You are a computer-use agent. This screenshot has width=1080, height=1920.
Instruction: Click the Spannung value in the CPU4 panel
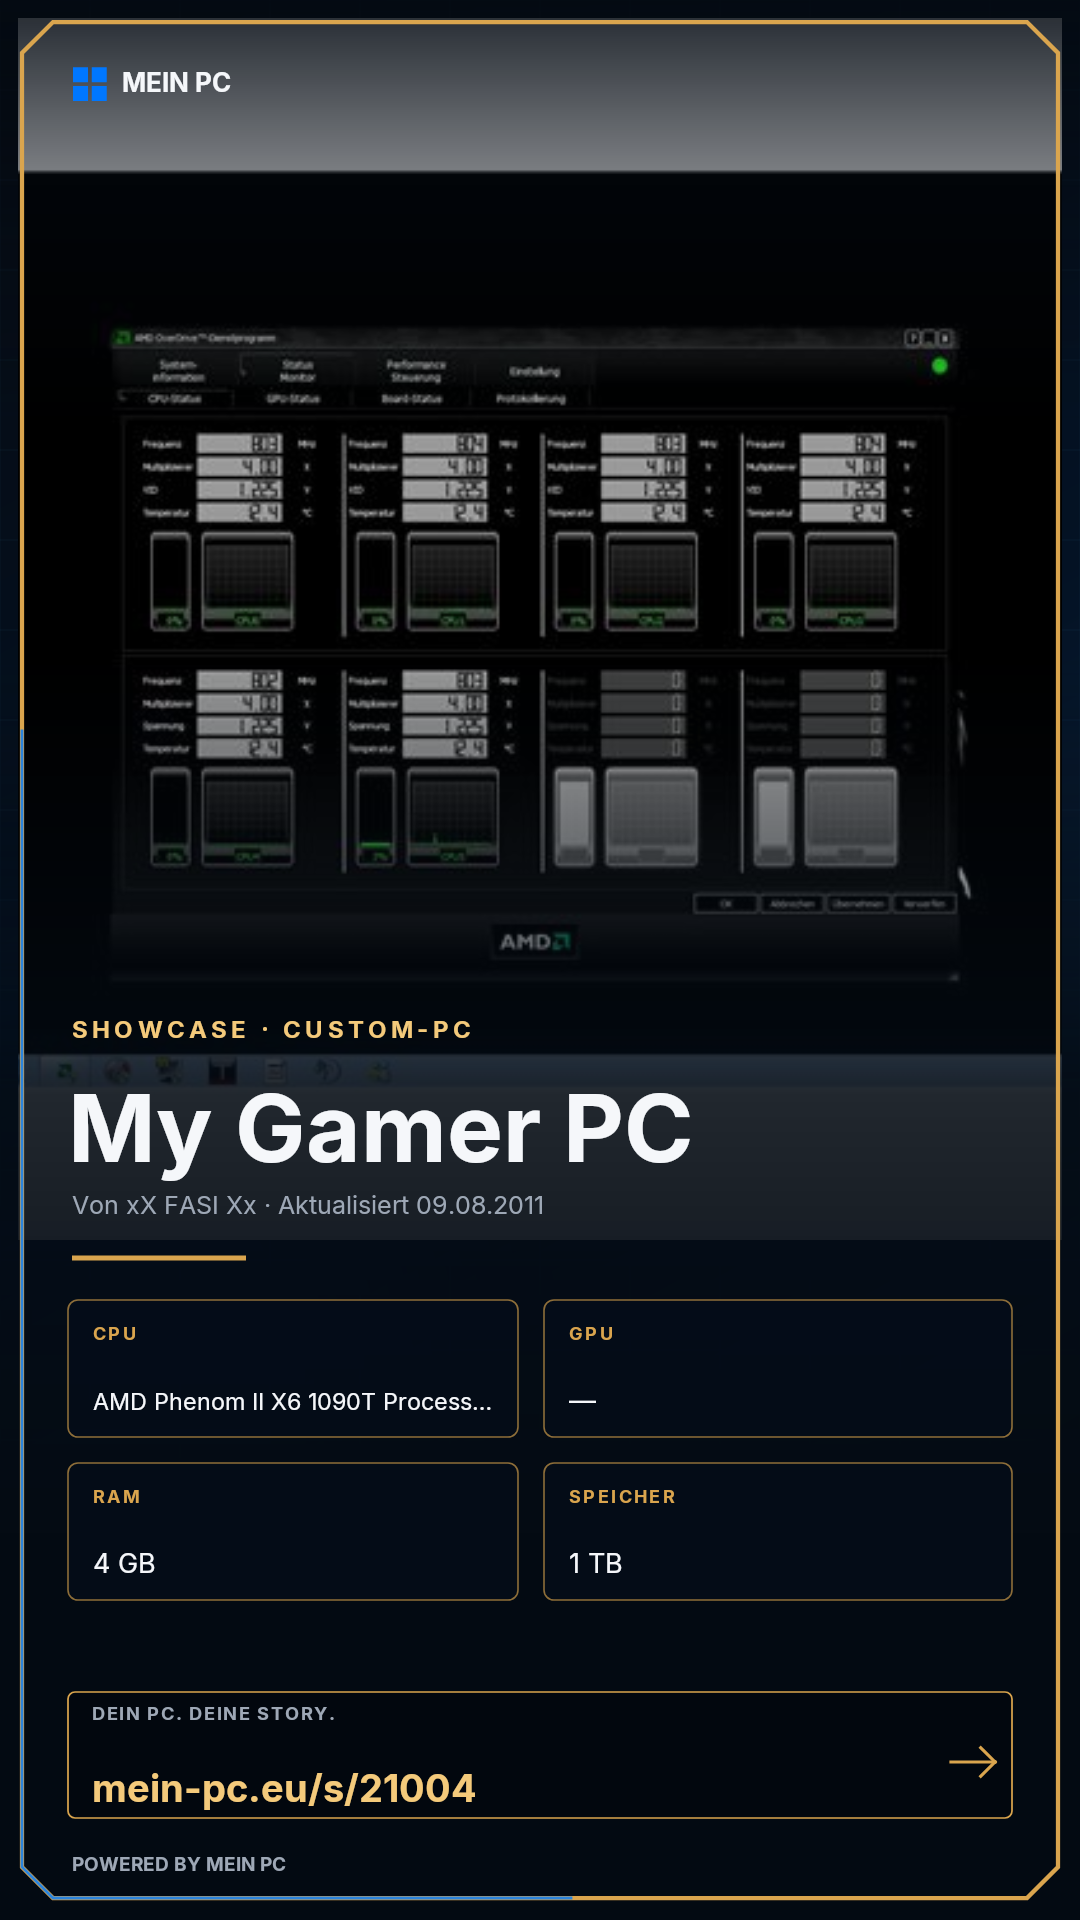pos(240,725)
